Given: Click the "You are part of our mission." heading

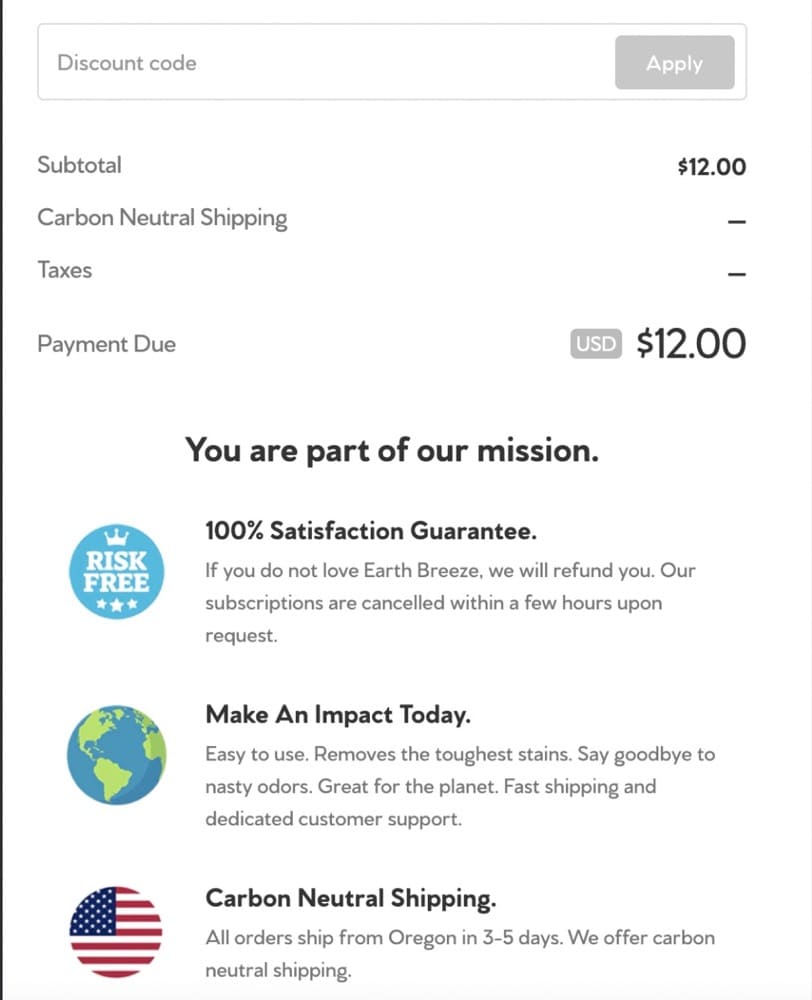Looking at the screenshot, I should click(392, 450).
